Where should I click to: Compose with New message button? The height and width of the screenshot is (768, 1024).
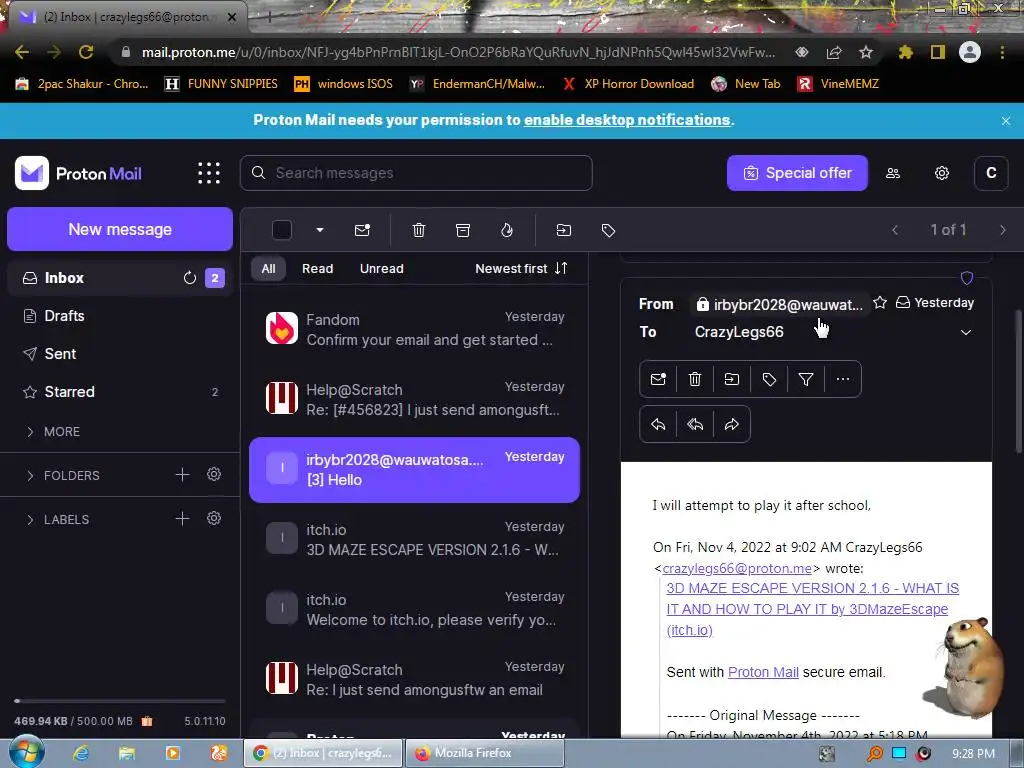120,229
